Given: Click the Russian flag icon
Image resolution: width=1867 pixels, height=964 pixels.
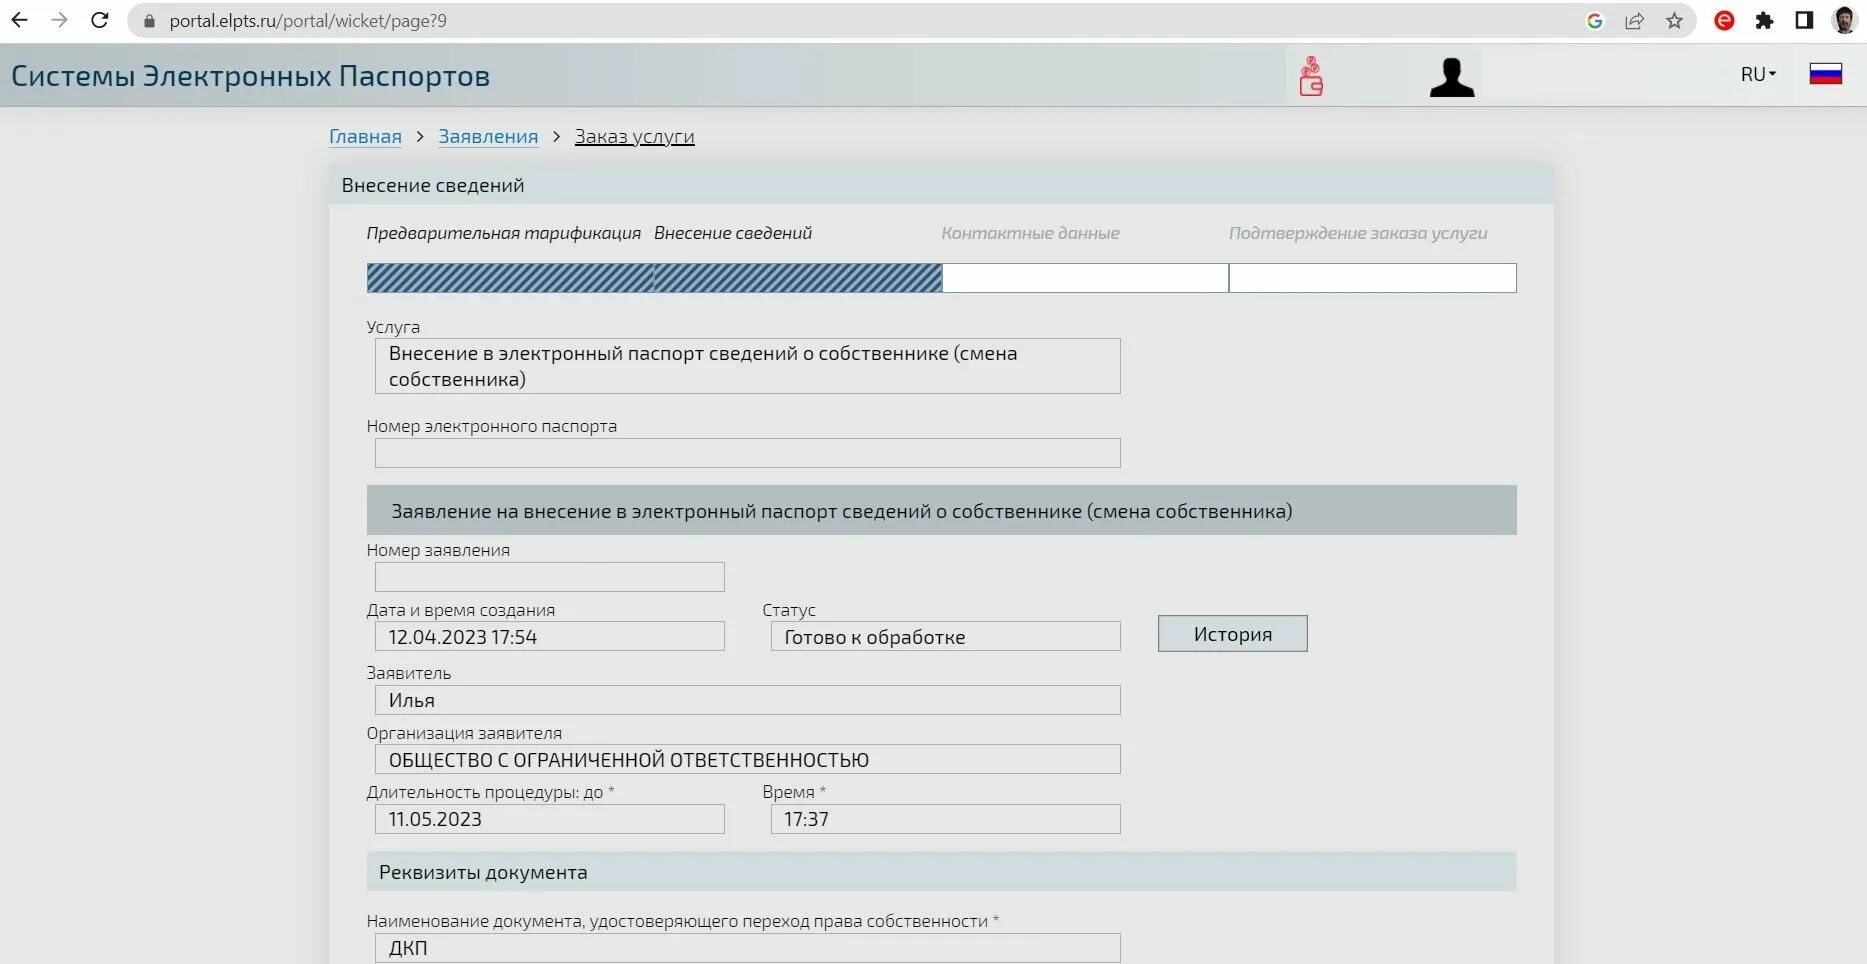Looking at the screenshot, I should click(x=1826, y=74).
